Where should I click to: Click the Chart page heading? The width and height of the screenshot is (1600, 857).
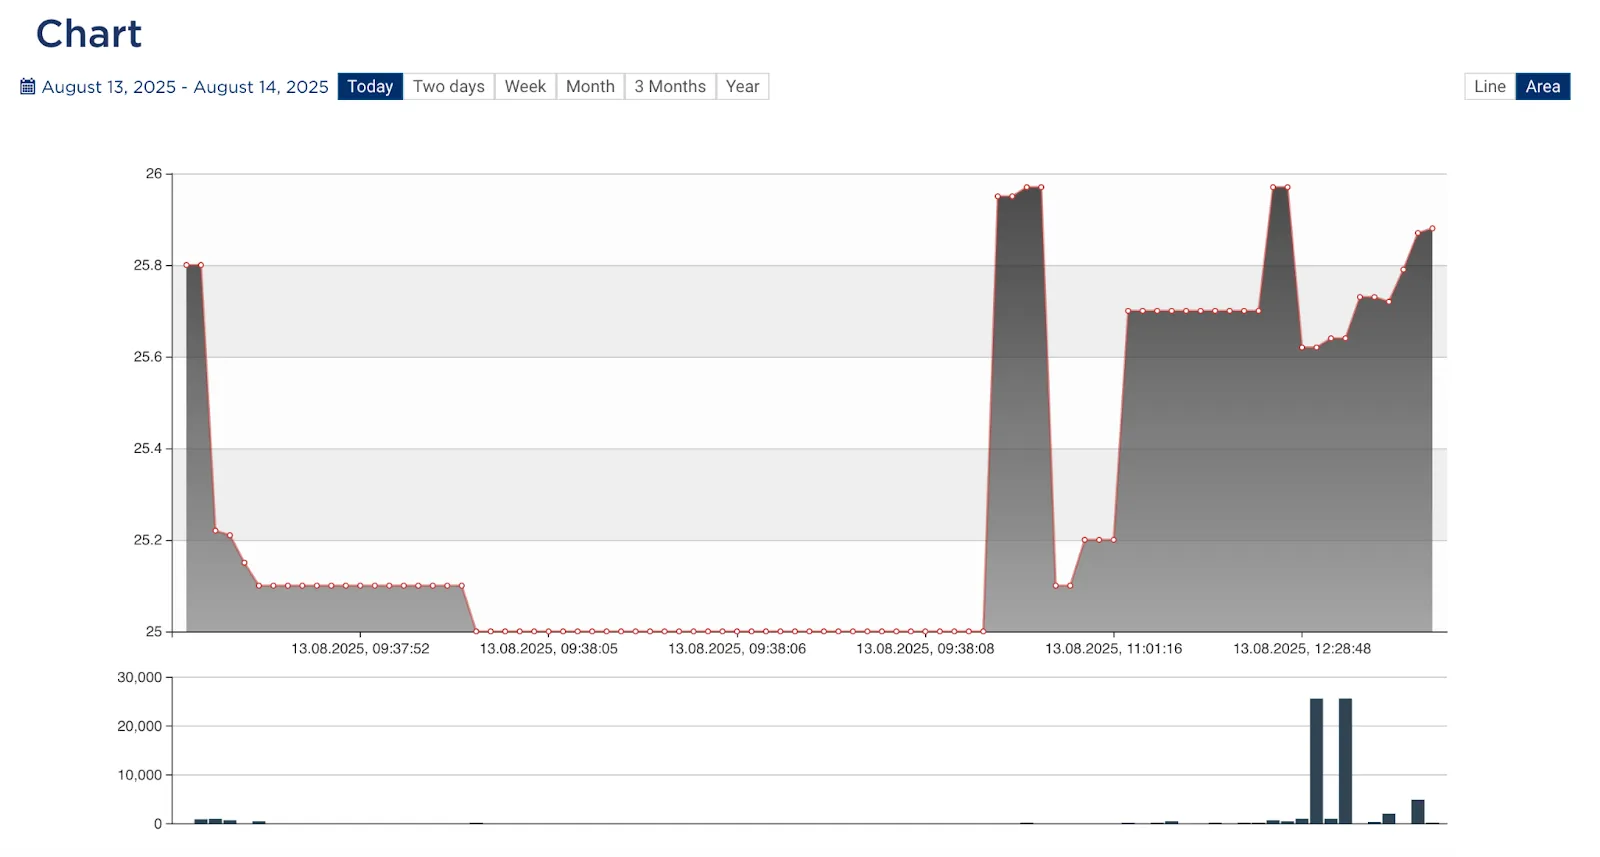pyautogui.click(x=89, y=34)
